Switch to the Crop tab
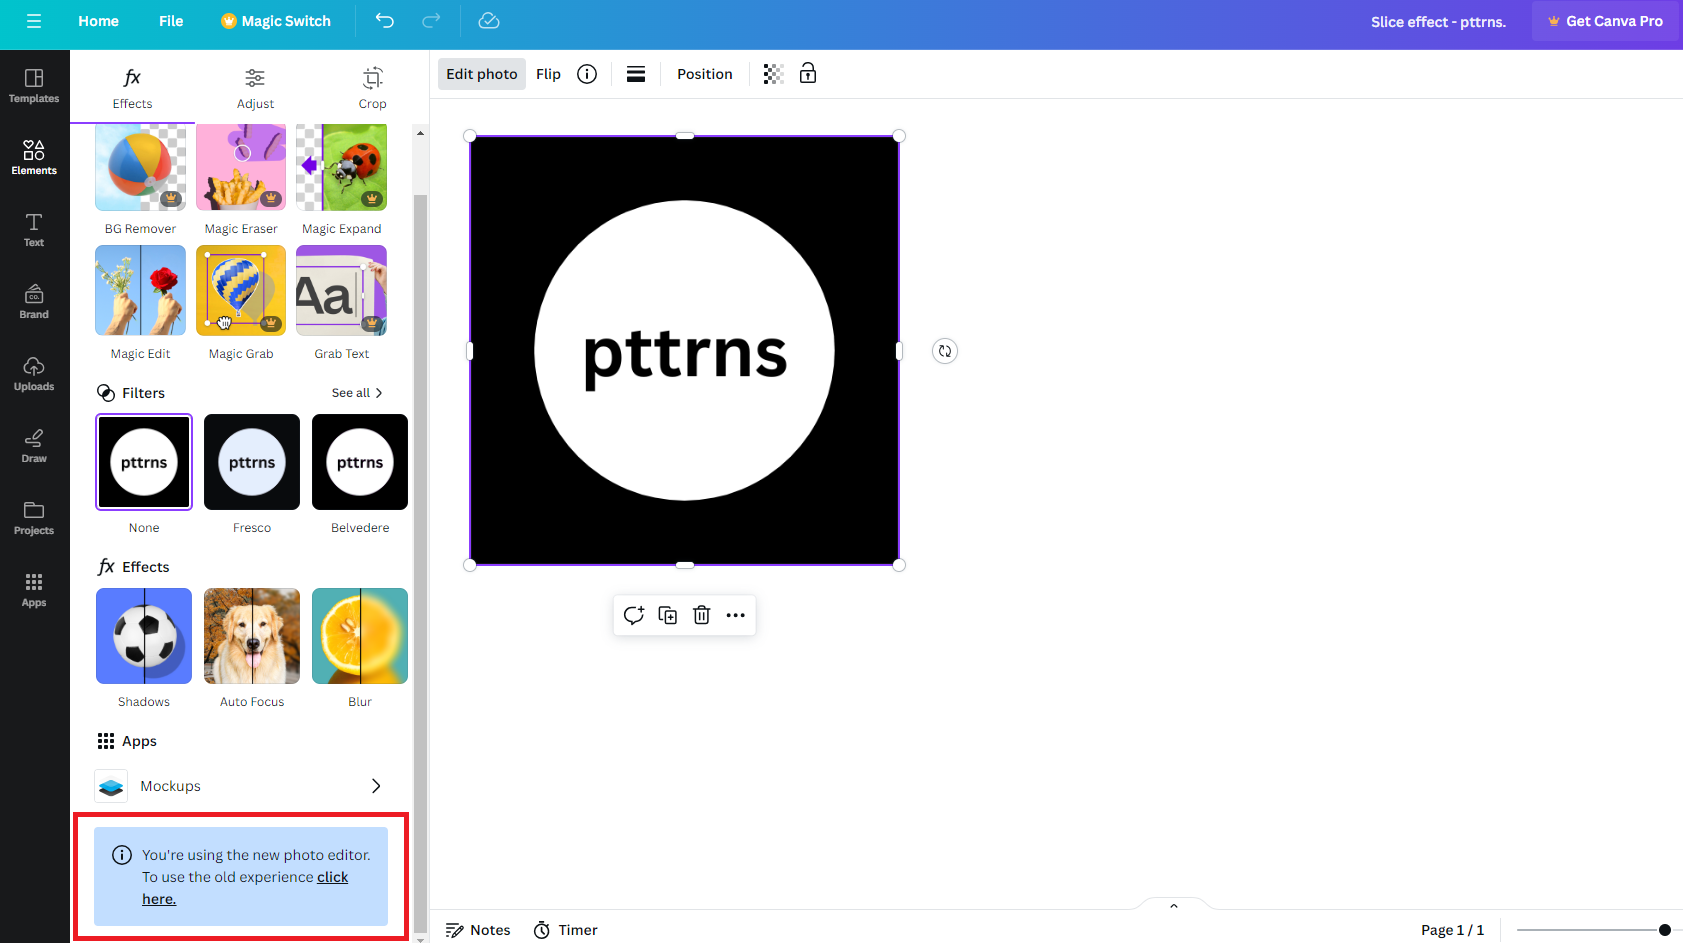 point(372,88)
